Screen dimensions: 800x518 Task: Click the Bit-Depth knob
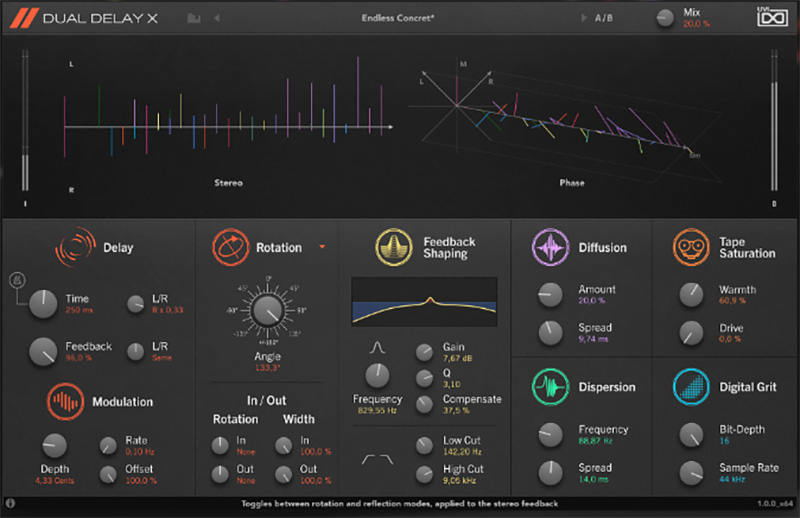pos(691,435)
